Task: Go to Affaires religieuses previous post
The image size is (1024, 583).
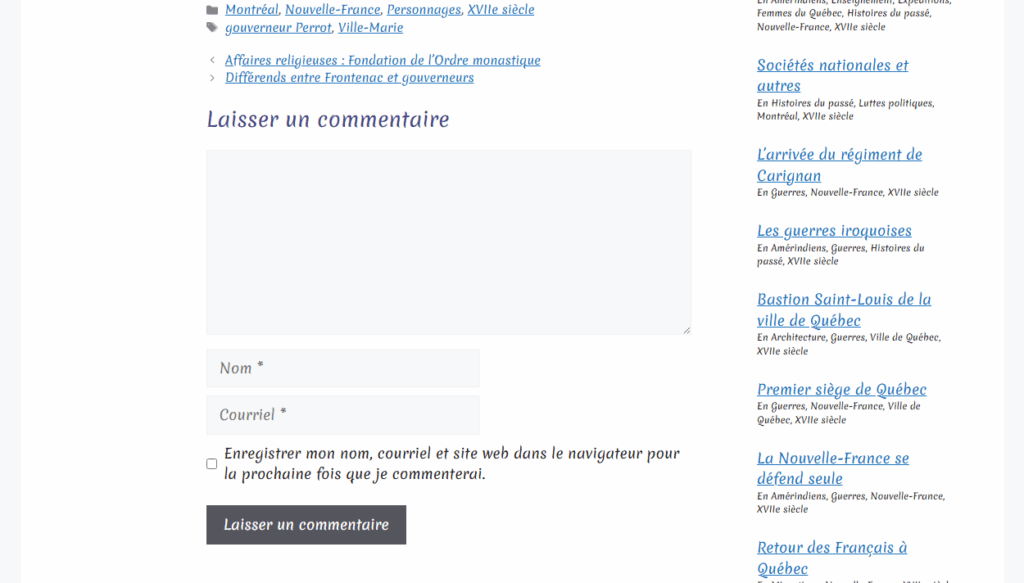Action: [382, 60]
